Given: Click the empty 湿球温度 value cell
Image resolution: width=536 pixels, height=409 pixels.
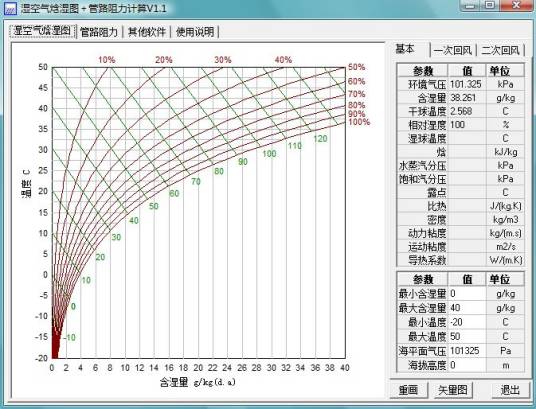Looking at the screenshot, I should point(467,138).
